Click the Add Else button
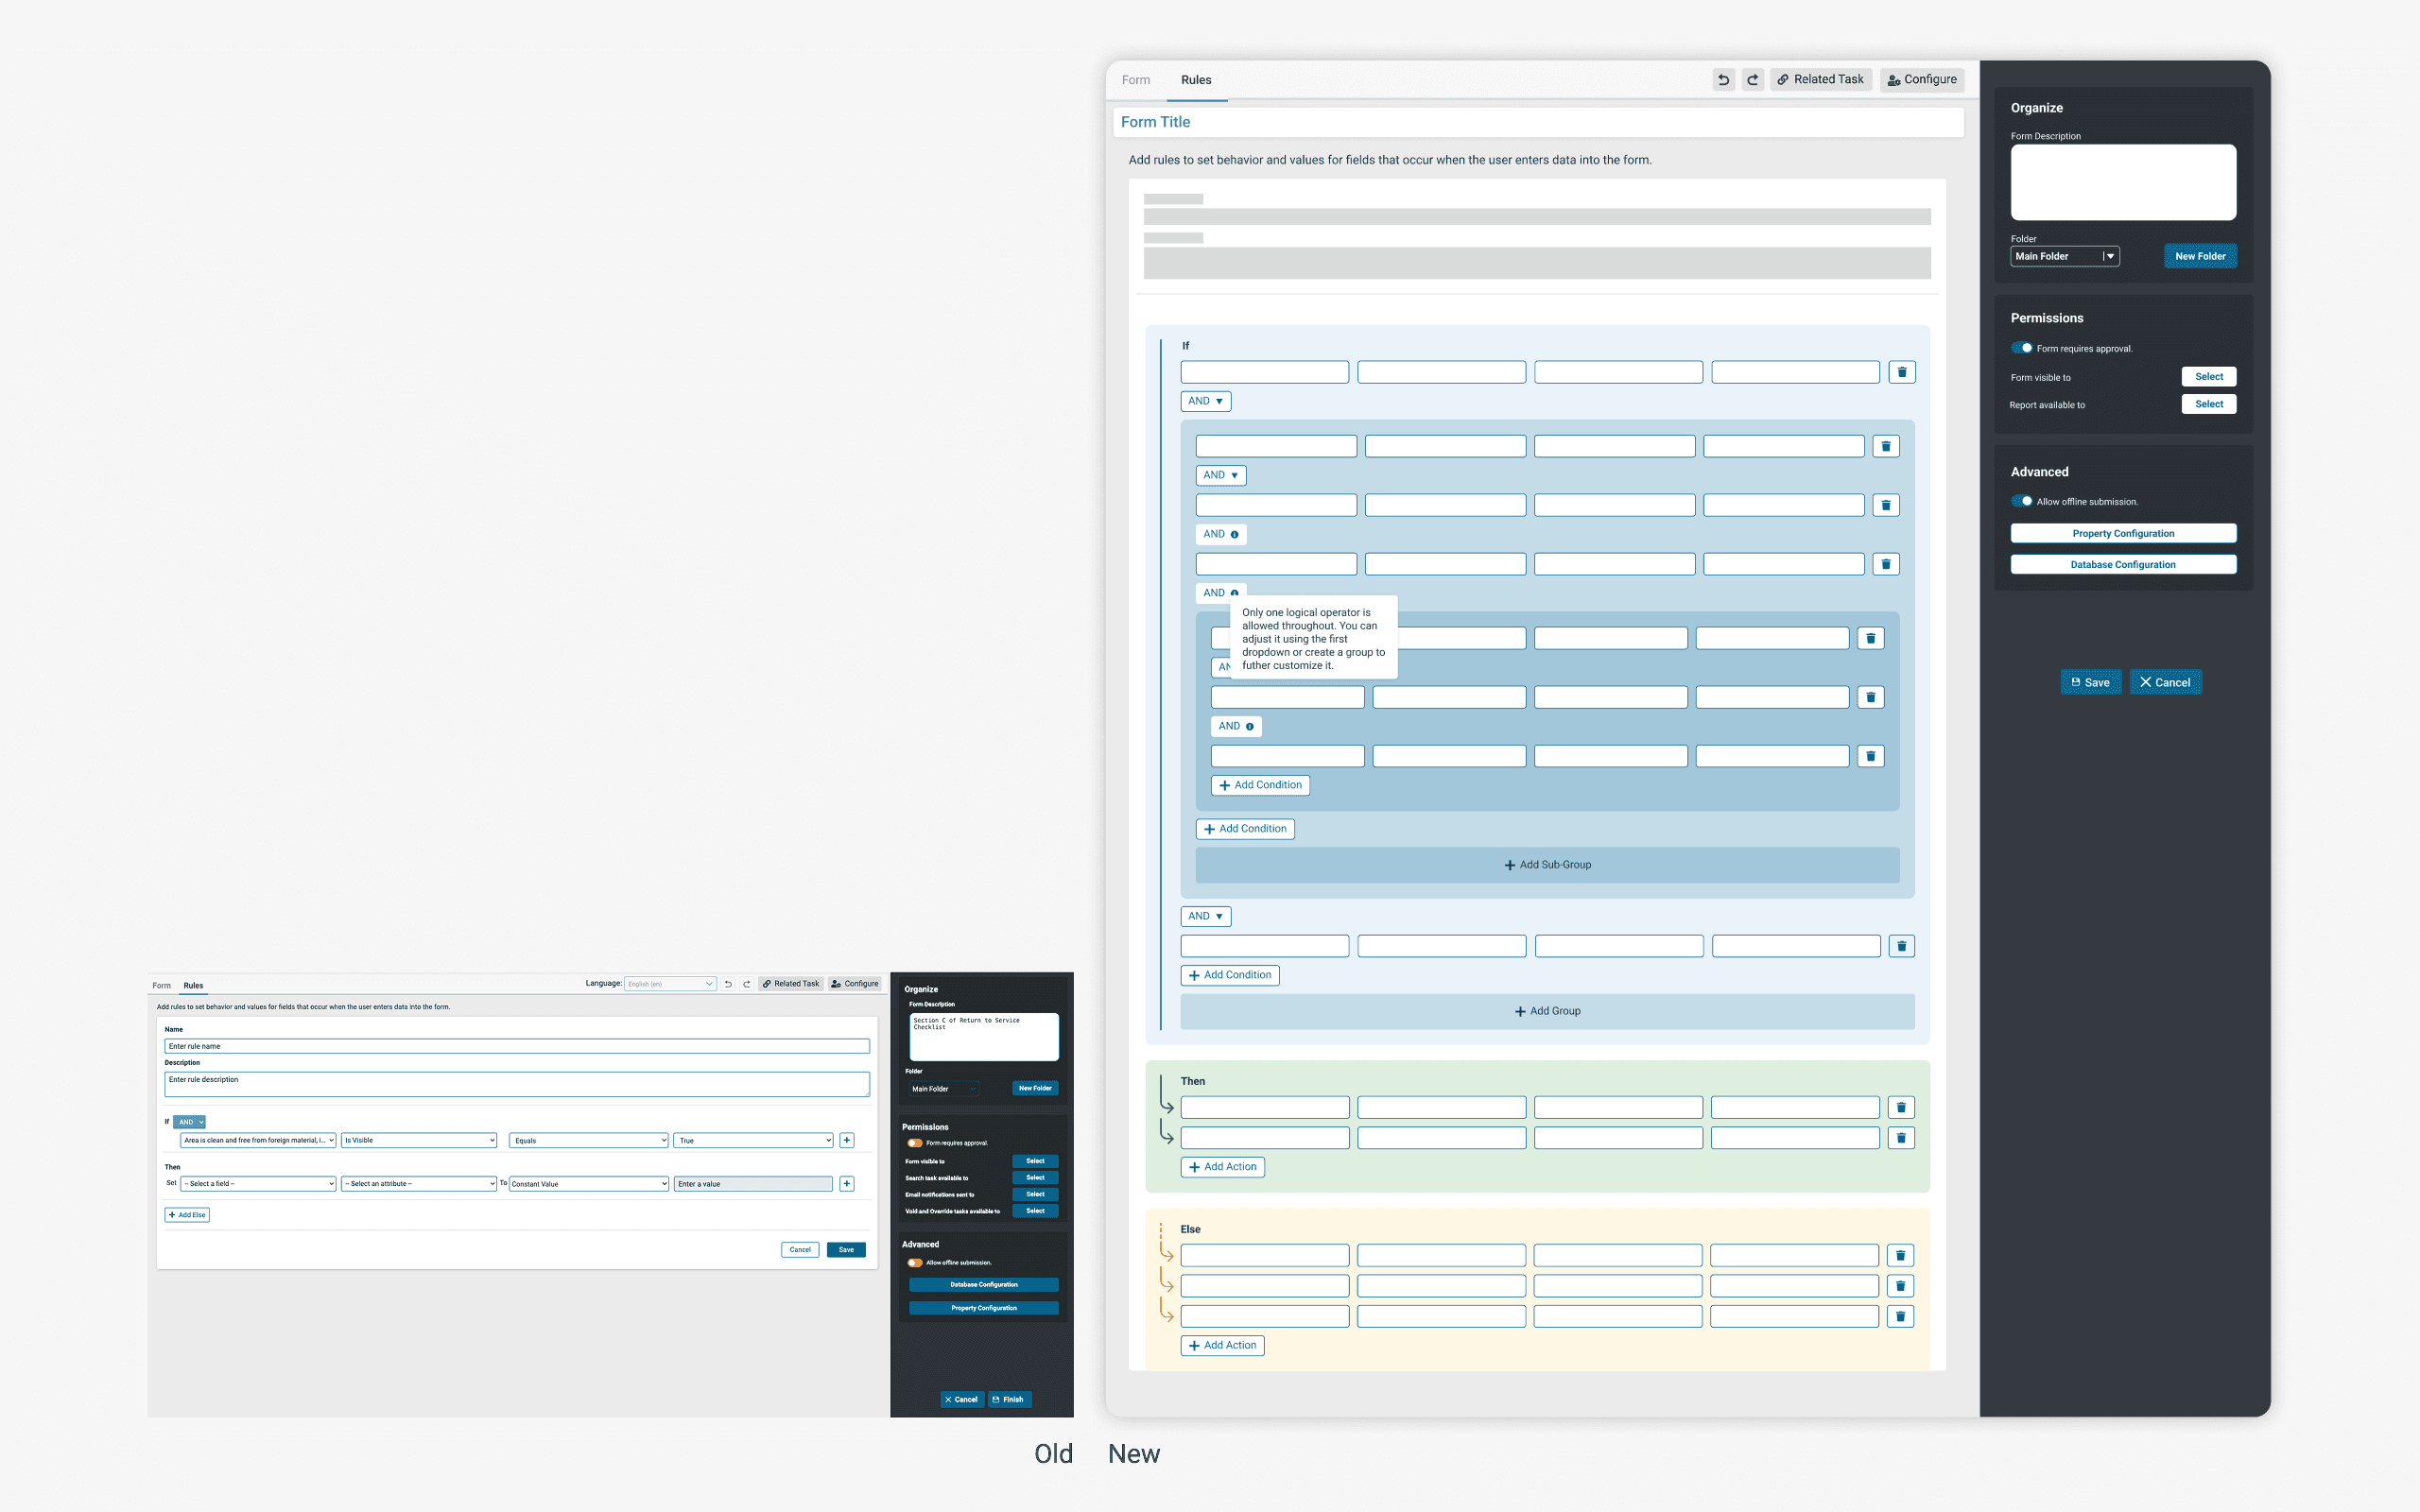The image size is (2420, 1512). [187, 1215]
